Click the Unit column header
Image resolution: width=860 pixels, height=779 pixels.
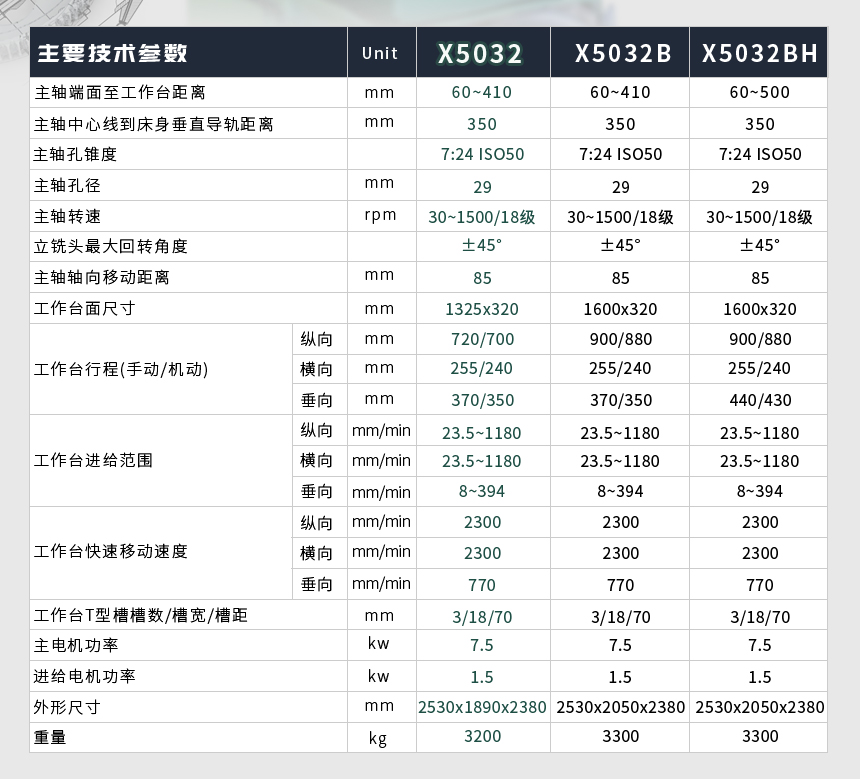coord(380,53)
